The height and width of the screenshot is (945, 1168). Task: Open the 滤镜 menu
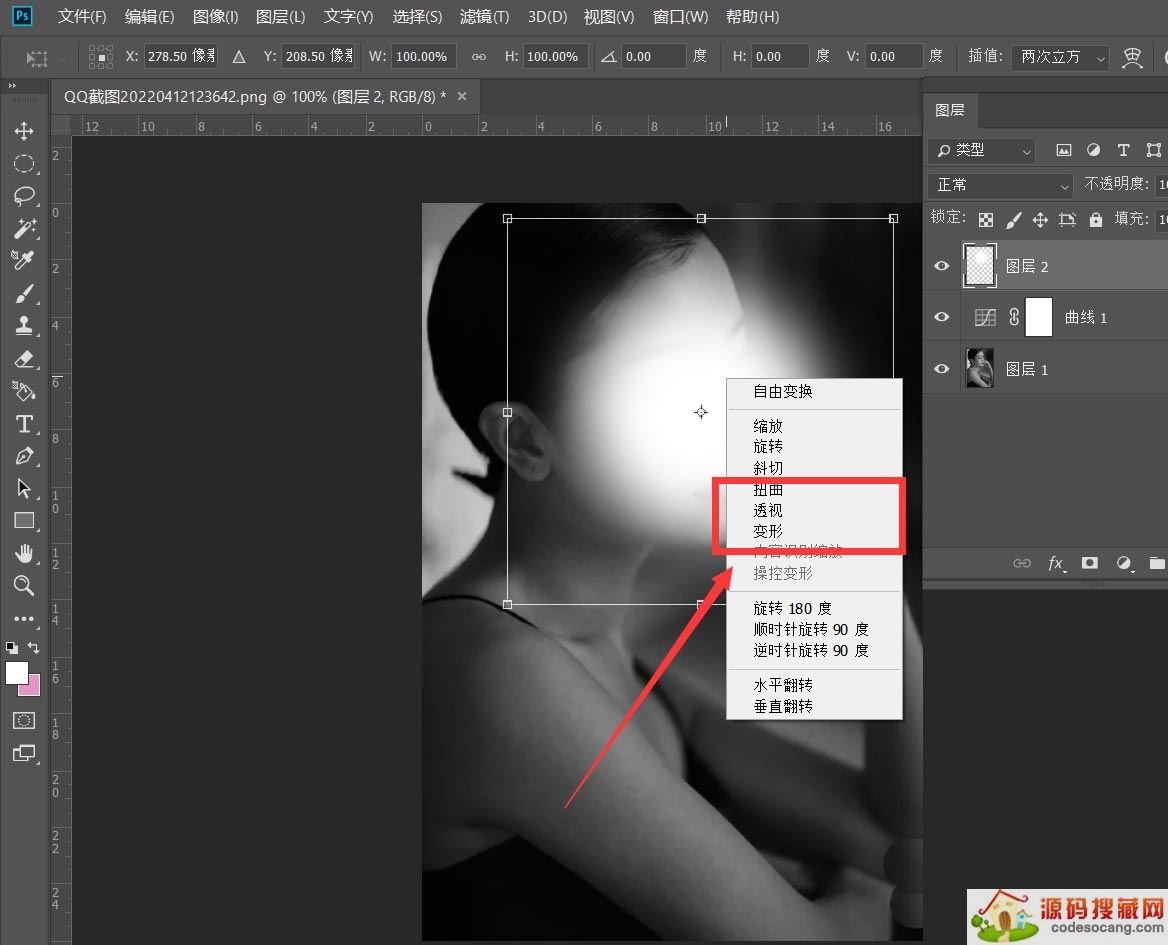coord(486,16)
